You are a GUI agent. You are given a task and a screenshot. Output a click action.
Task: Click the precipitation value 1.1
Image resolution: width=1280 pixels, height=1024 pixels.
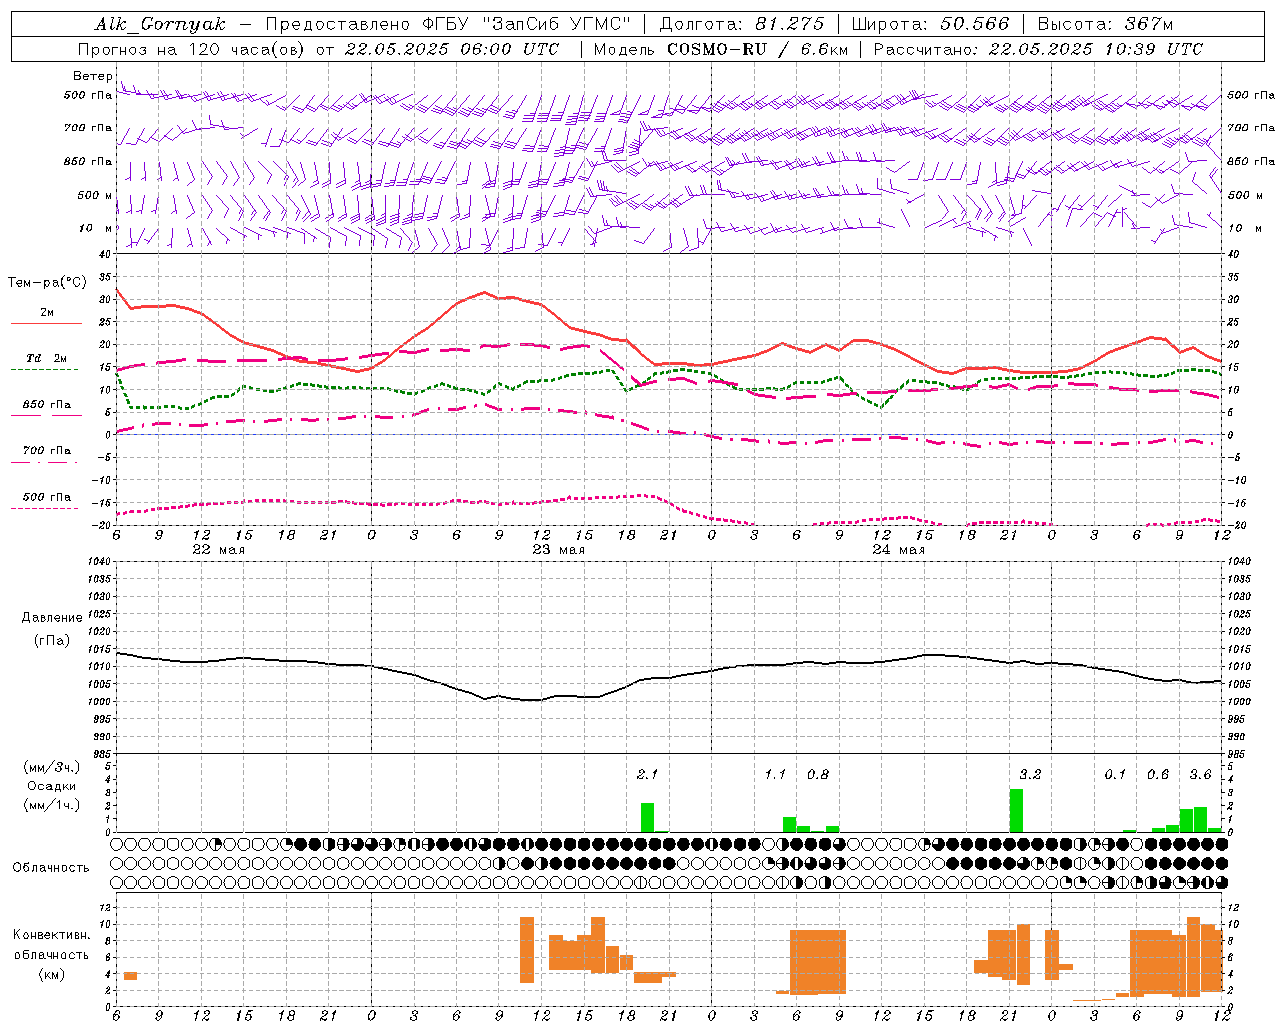tap(775, 775)
